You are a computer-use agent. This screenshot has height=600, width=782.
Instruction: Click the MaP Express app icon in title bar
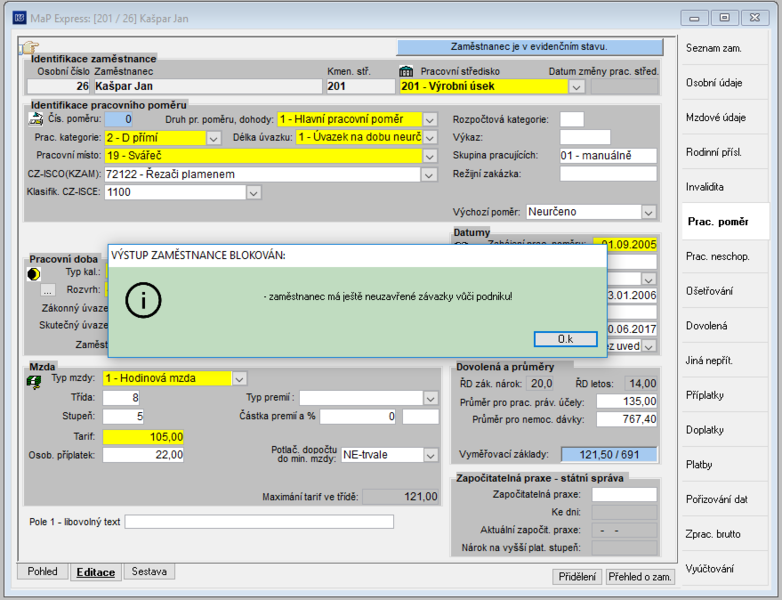(x=19, y=18)
